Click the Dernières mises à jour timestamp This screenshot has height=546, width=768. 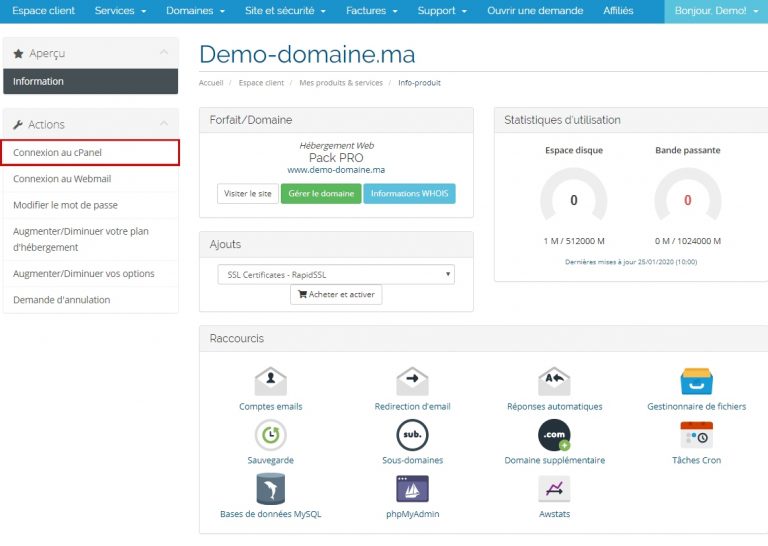(631, 262)
